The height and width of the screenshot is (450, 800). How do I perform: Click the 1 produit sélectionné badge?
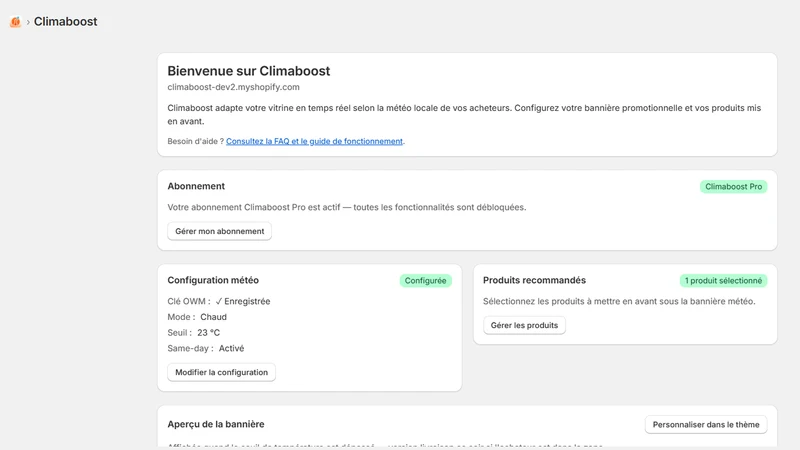point(723,281)
